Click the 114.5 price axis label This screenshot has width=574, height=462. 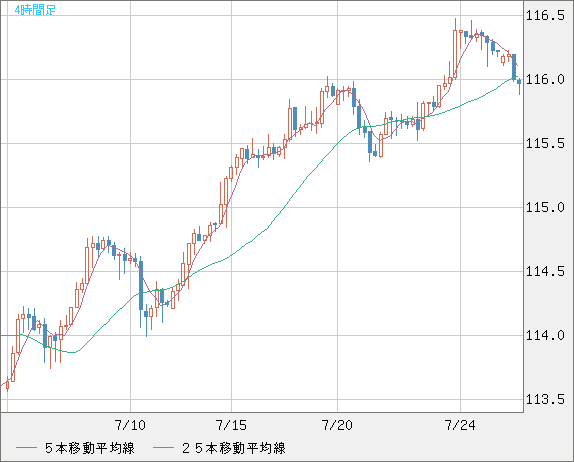point(545,271)
